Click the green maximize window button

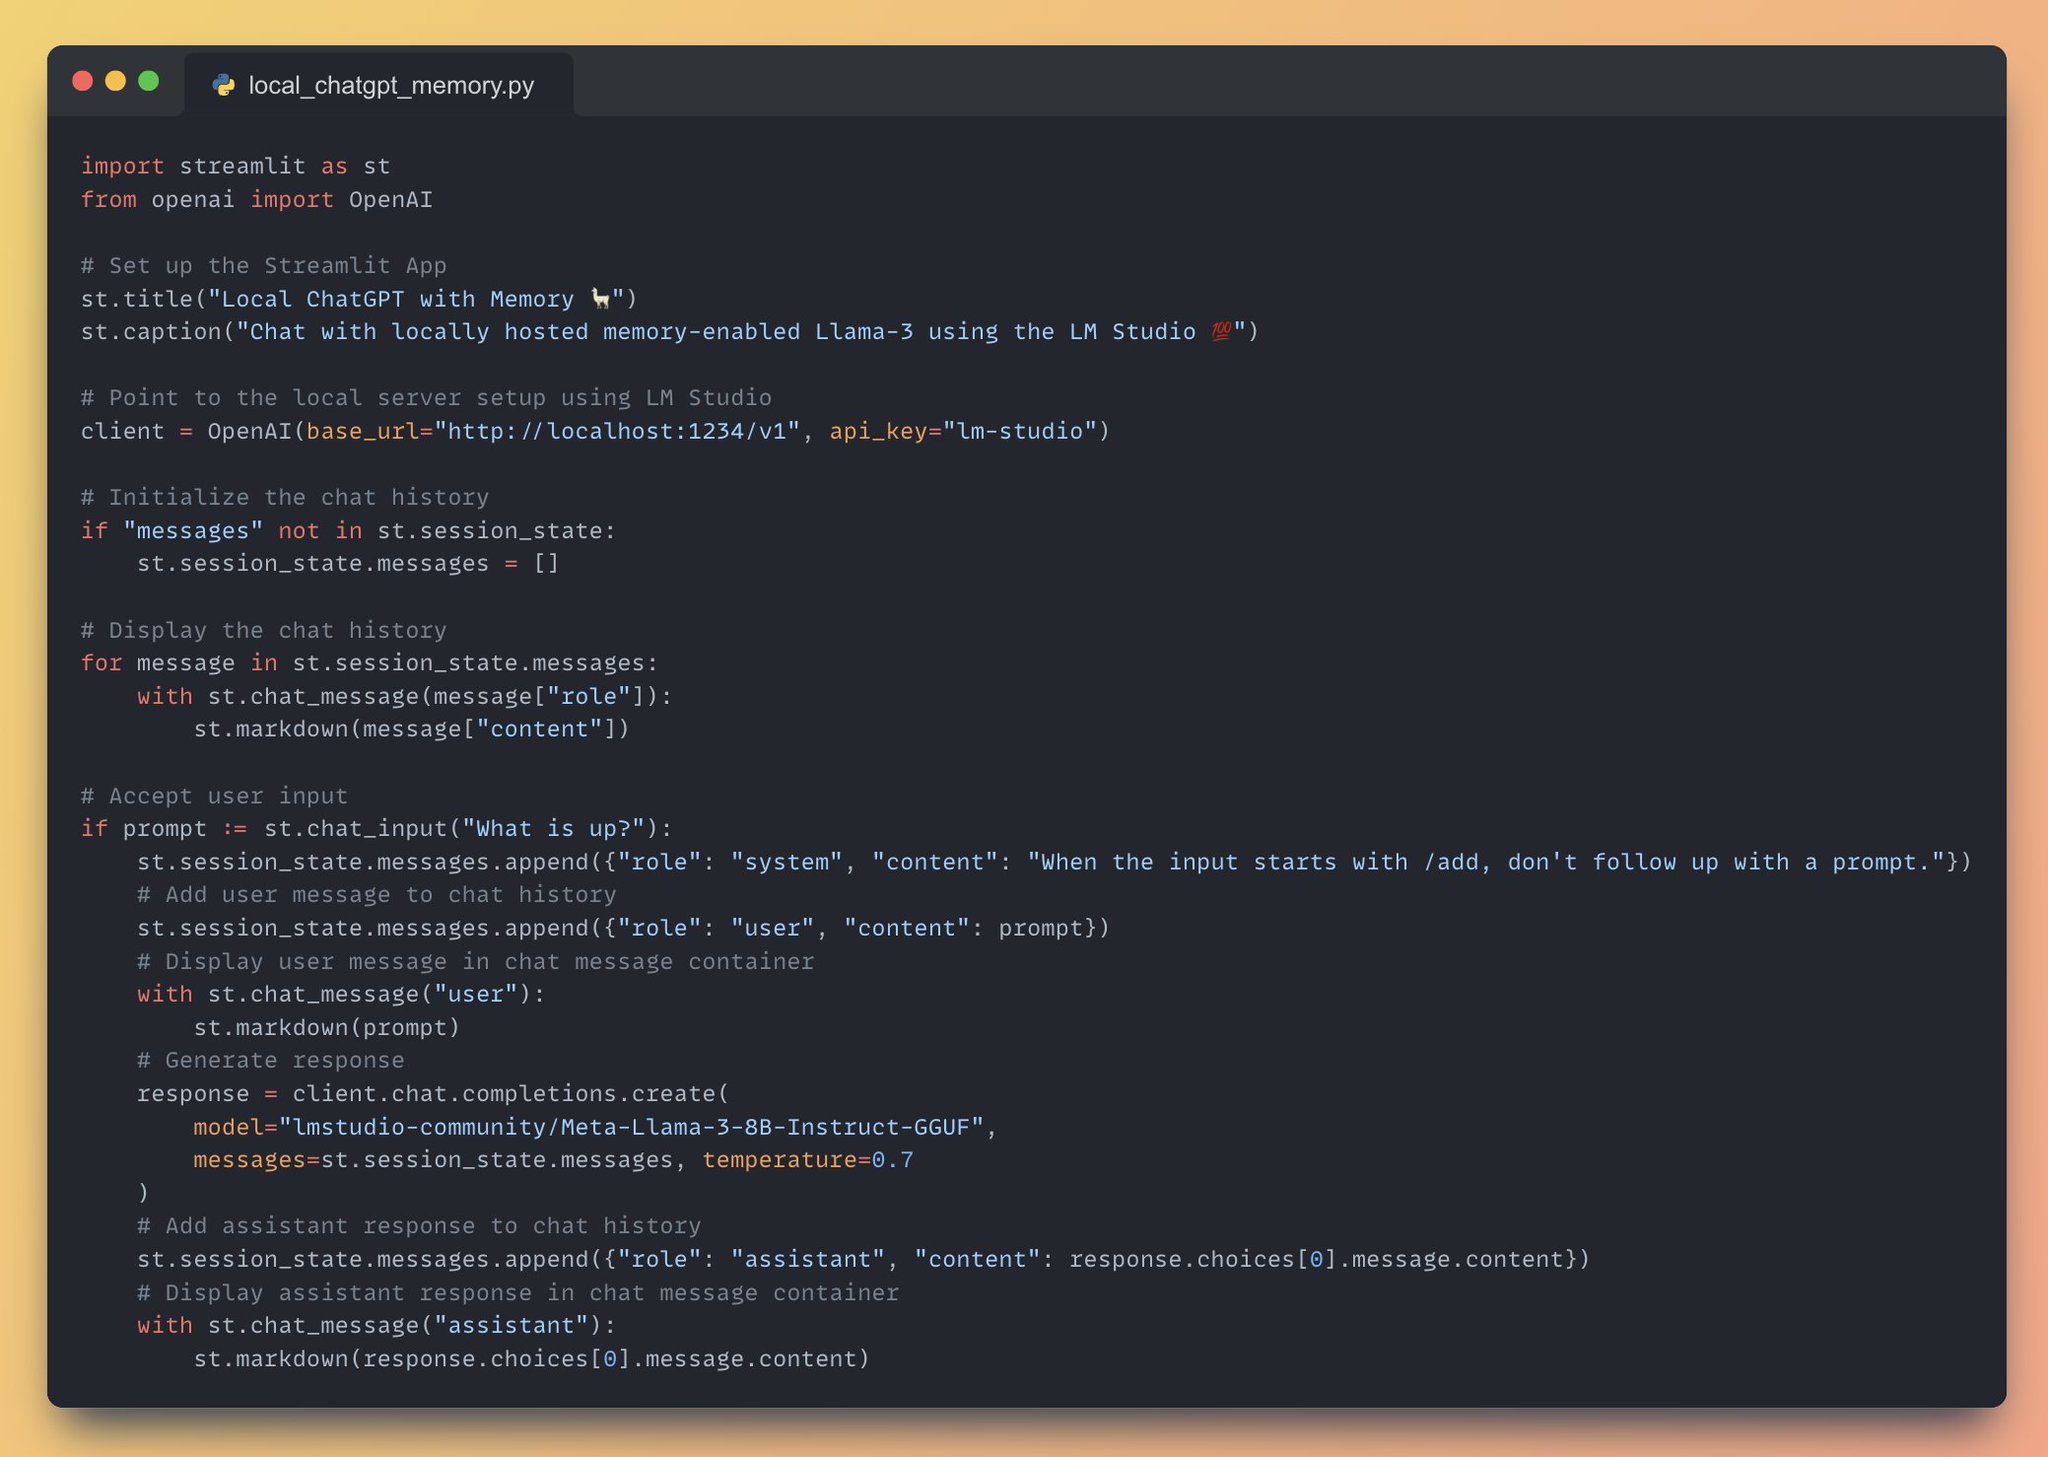point(149,81)
